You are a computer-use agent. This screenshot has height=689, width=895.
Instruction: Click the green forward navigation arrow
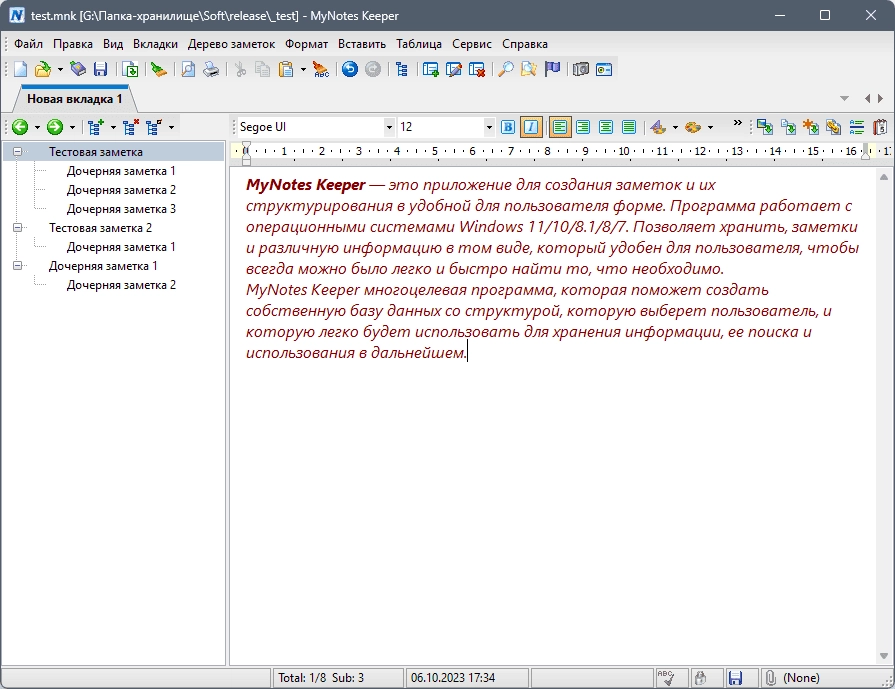(x=55, y=127)
